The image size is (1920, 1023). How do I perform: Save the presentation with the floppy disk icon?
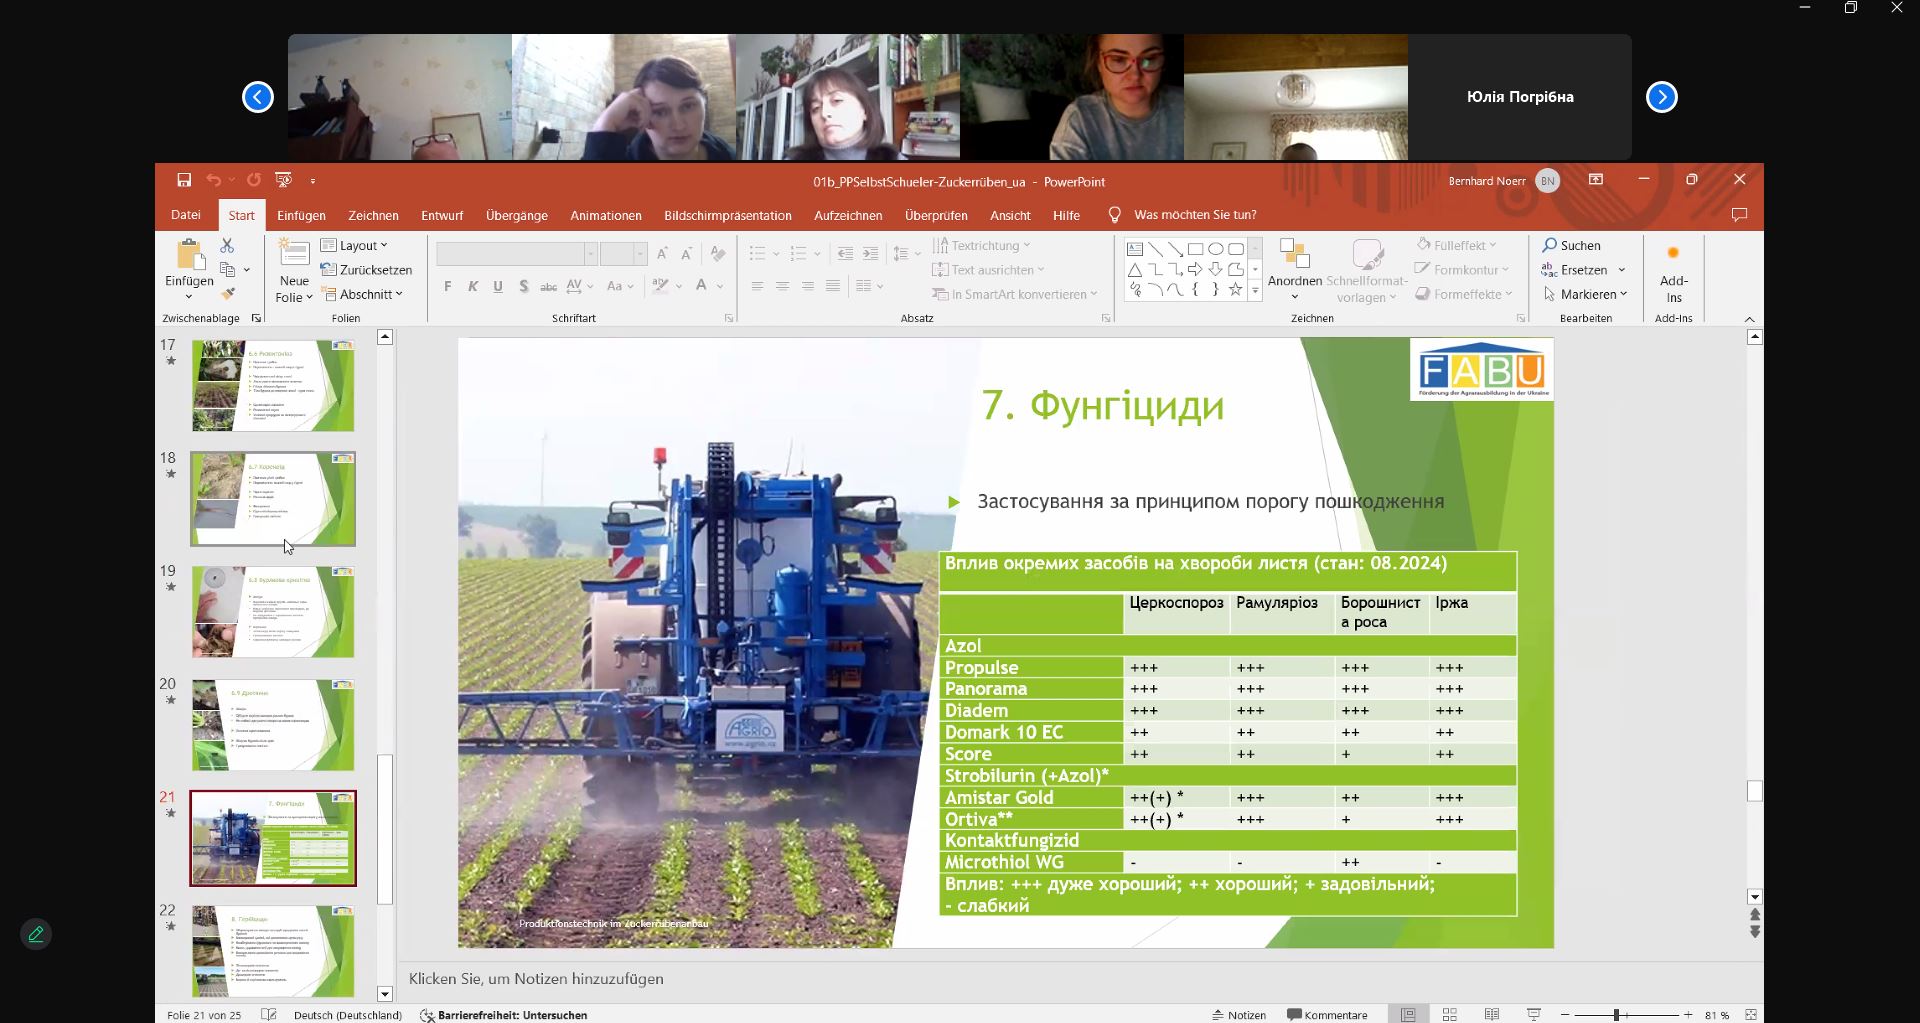(184, 180)
